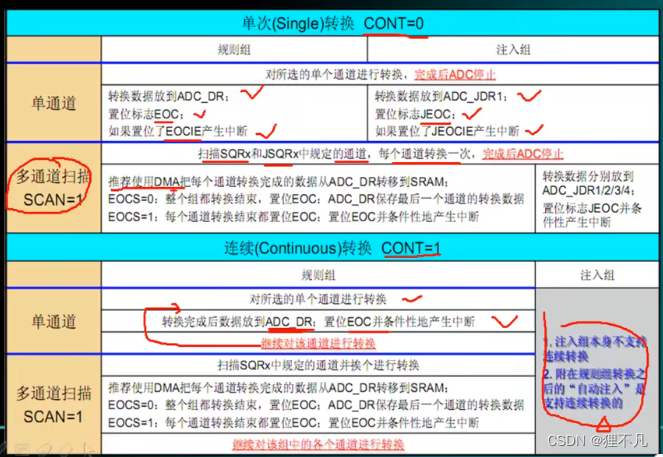
Task: Click 对所选的单个通道进行转换 in continuous section
Action: tap(318, 299)
